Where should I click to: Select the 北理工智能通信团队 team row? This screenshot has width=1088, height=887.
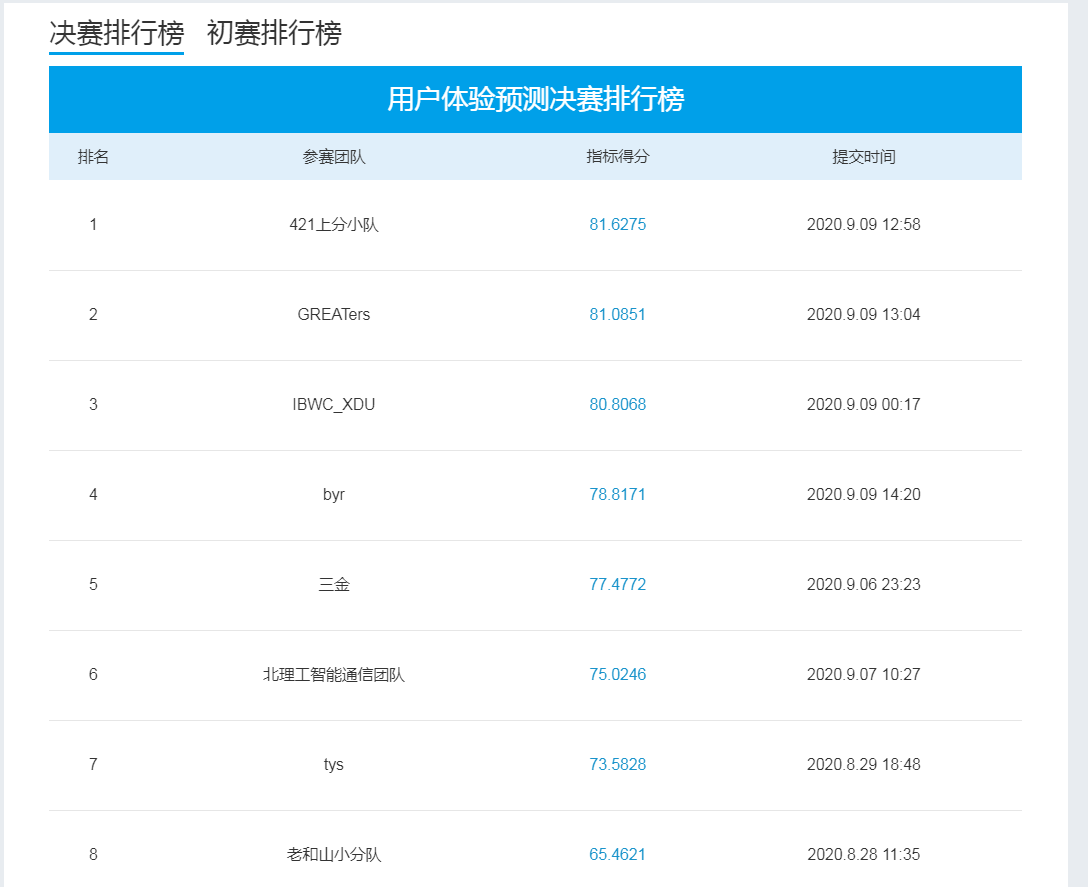pyautogui.click(x=334, y=675)
